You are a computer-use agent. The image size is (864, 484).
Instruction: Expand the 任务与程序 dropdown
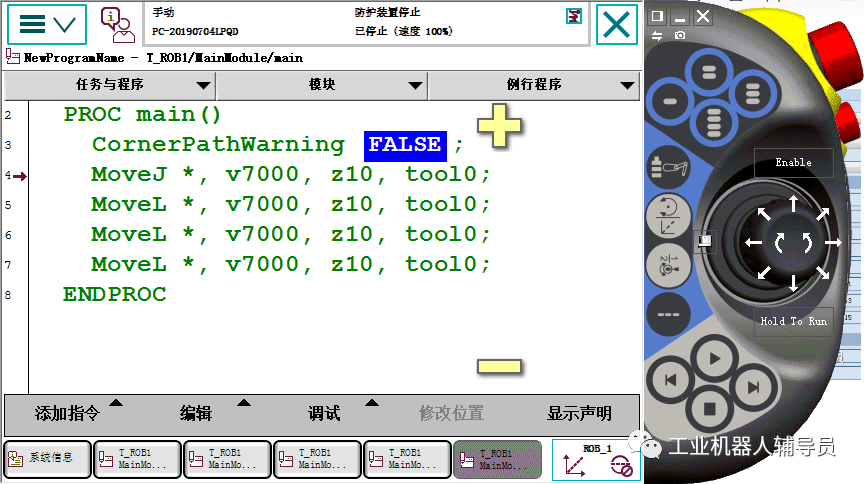click(x=110, y=85)
